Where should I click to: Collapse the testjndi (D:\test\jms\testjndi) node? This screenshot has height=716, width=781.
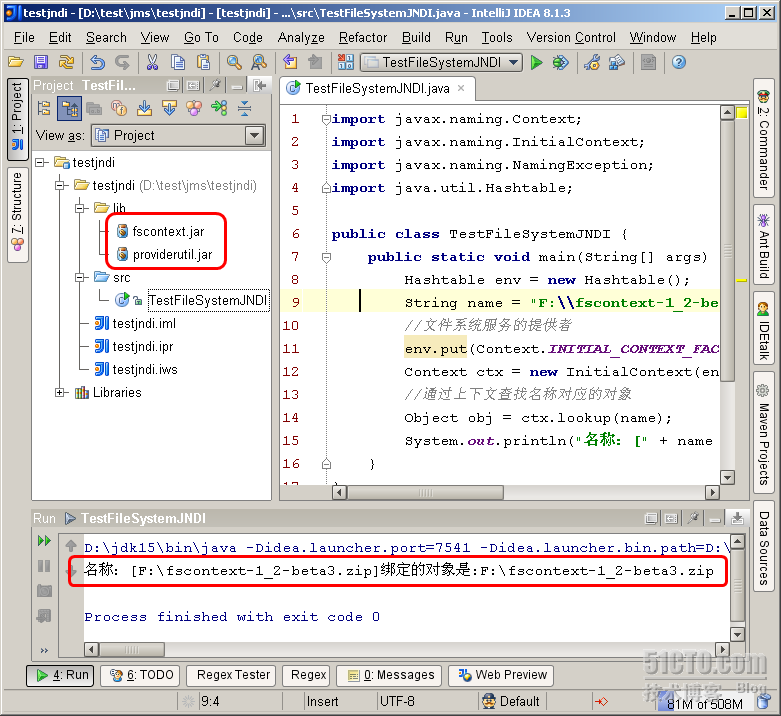click(x=60, y=185)
